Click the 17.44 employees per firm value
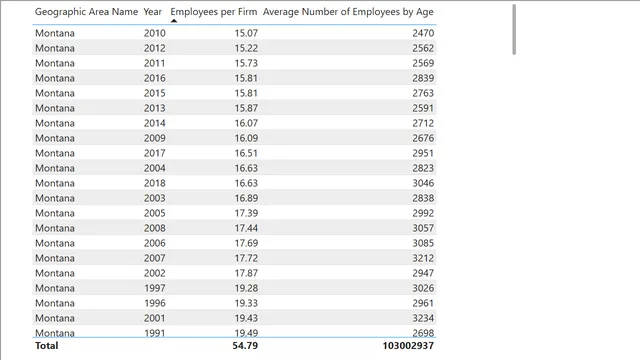640x360 pixels. click(x=246, y=228)
